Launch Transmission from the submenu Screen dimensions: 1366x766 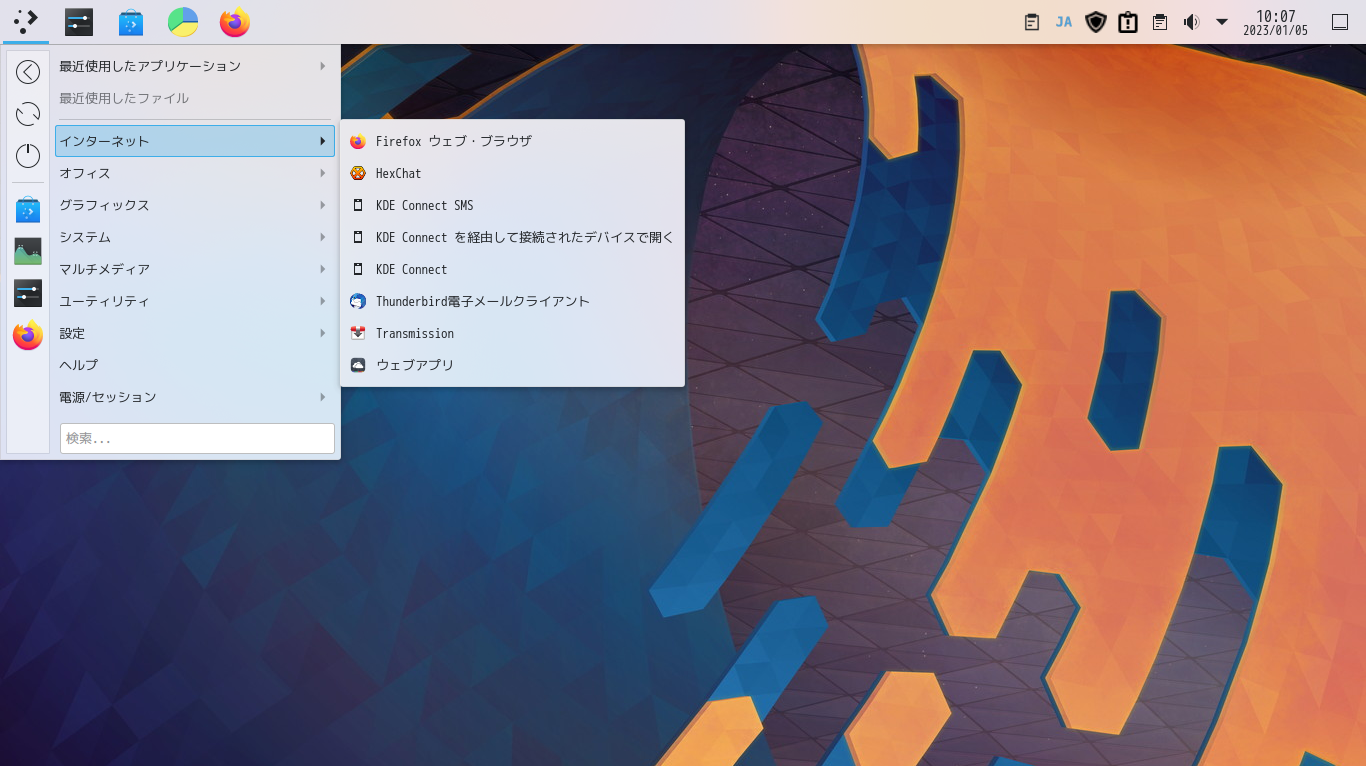(512, 333)
